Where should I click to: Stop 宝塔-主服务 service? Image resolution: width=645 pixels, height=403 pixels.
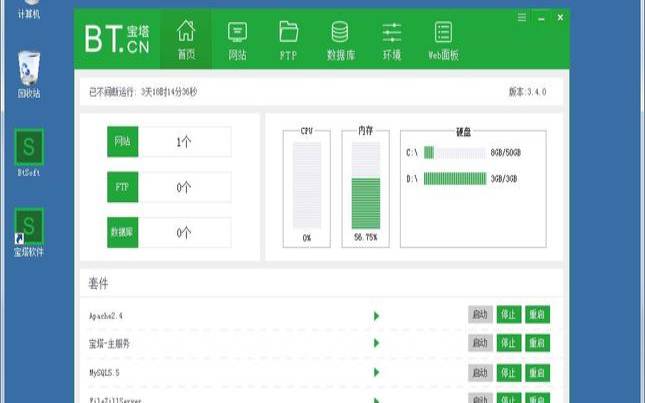509,343
